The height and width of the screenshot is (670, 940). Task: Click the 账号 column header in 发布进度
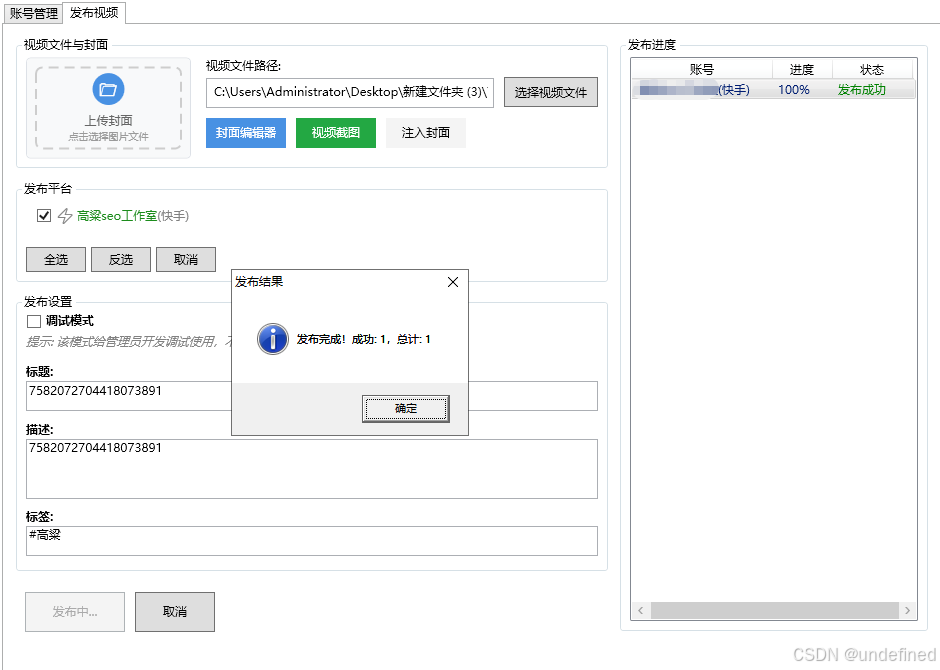pyautogui.click(x=703, y=70)
